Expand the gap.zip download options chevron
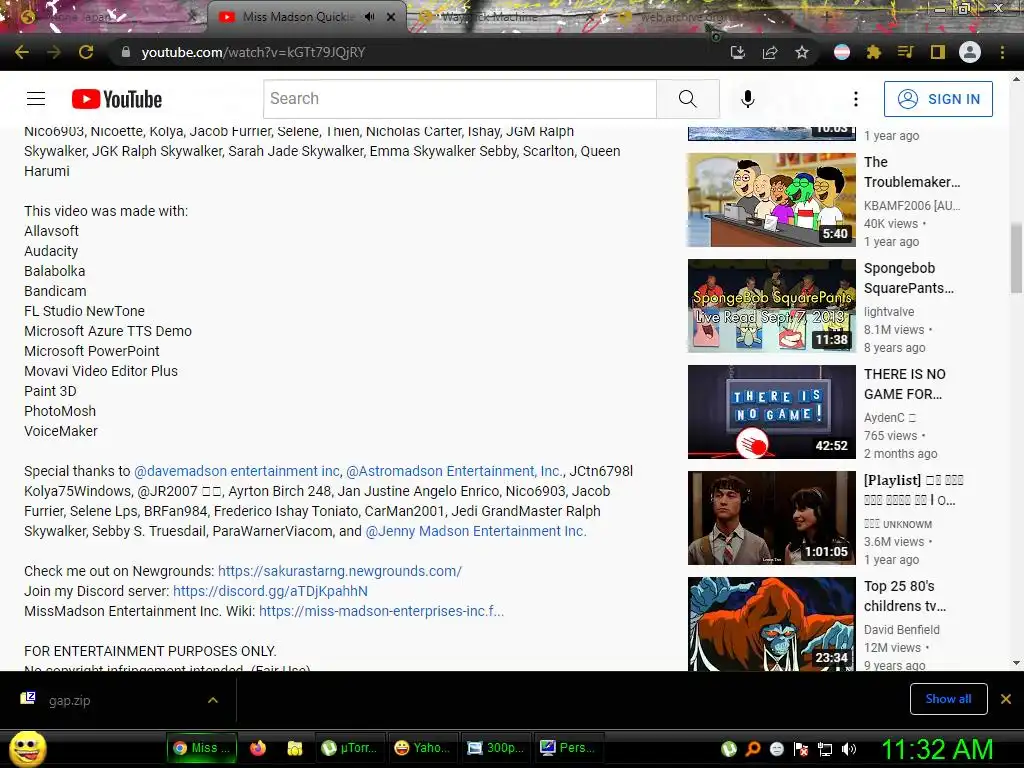This screenshot has width=1024, height=768. [212, 700]
